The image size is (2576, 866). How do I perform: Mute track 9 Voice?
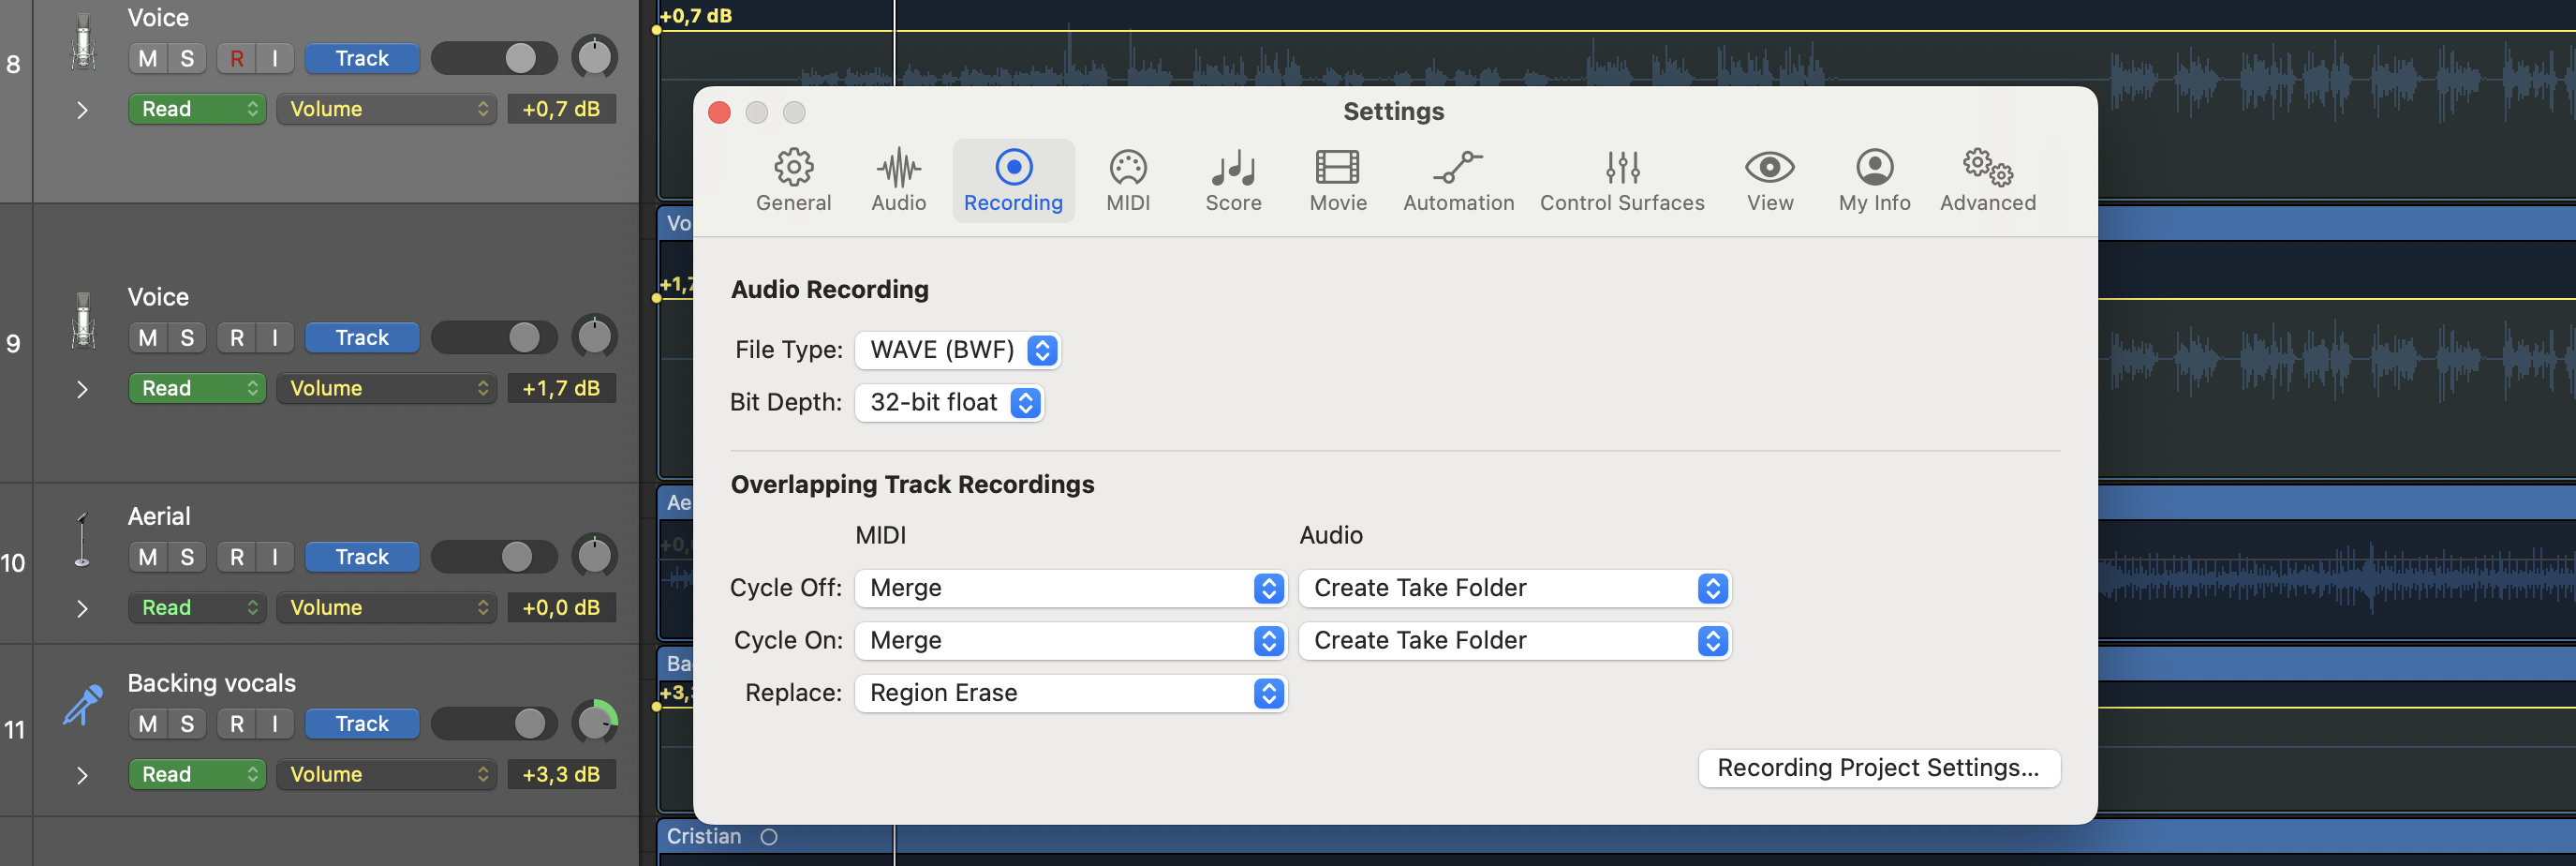pos(148,337)
